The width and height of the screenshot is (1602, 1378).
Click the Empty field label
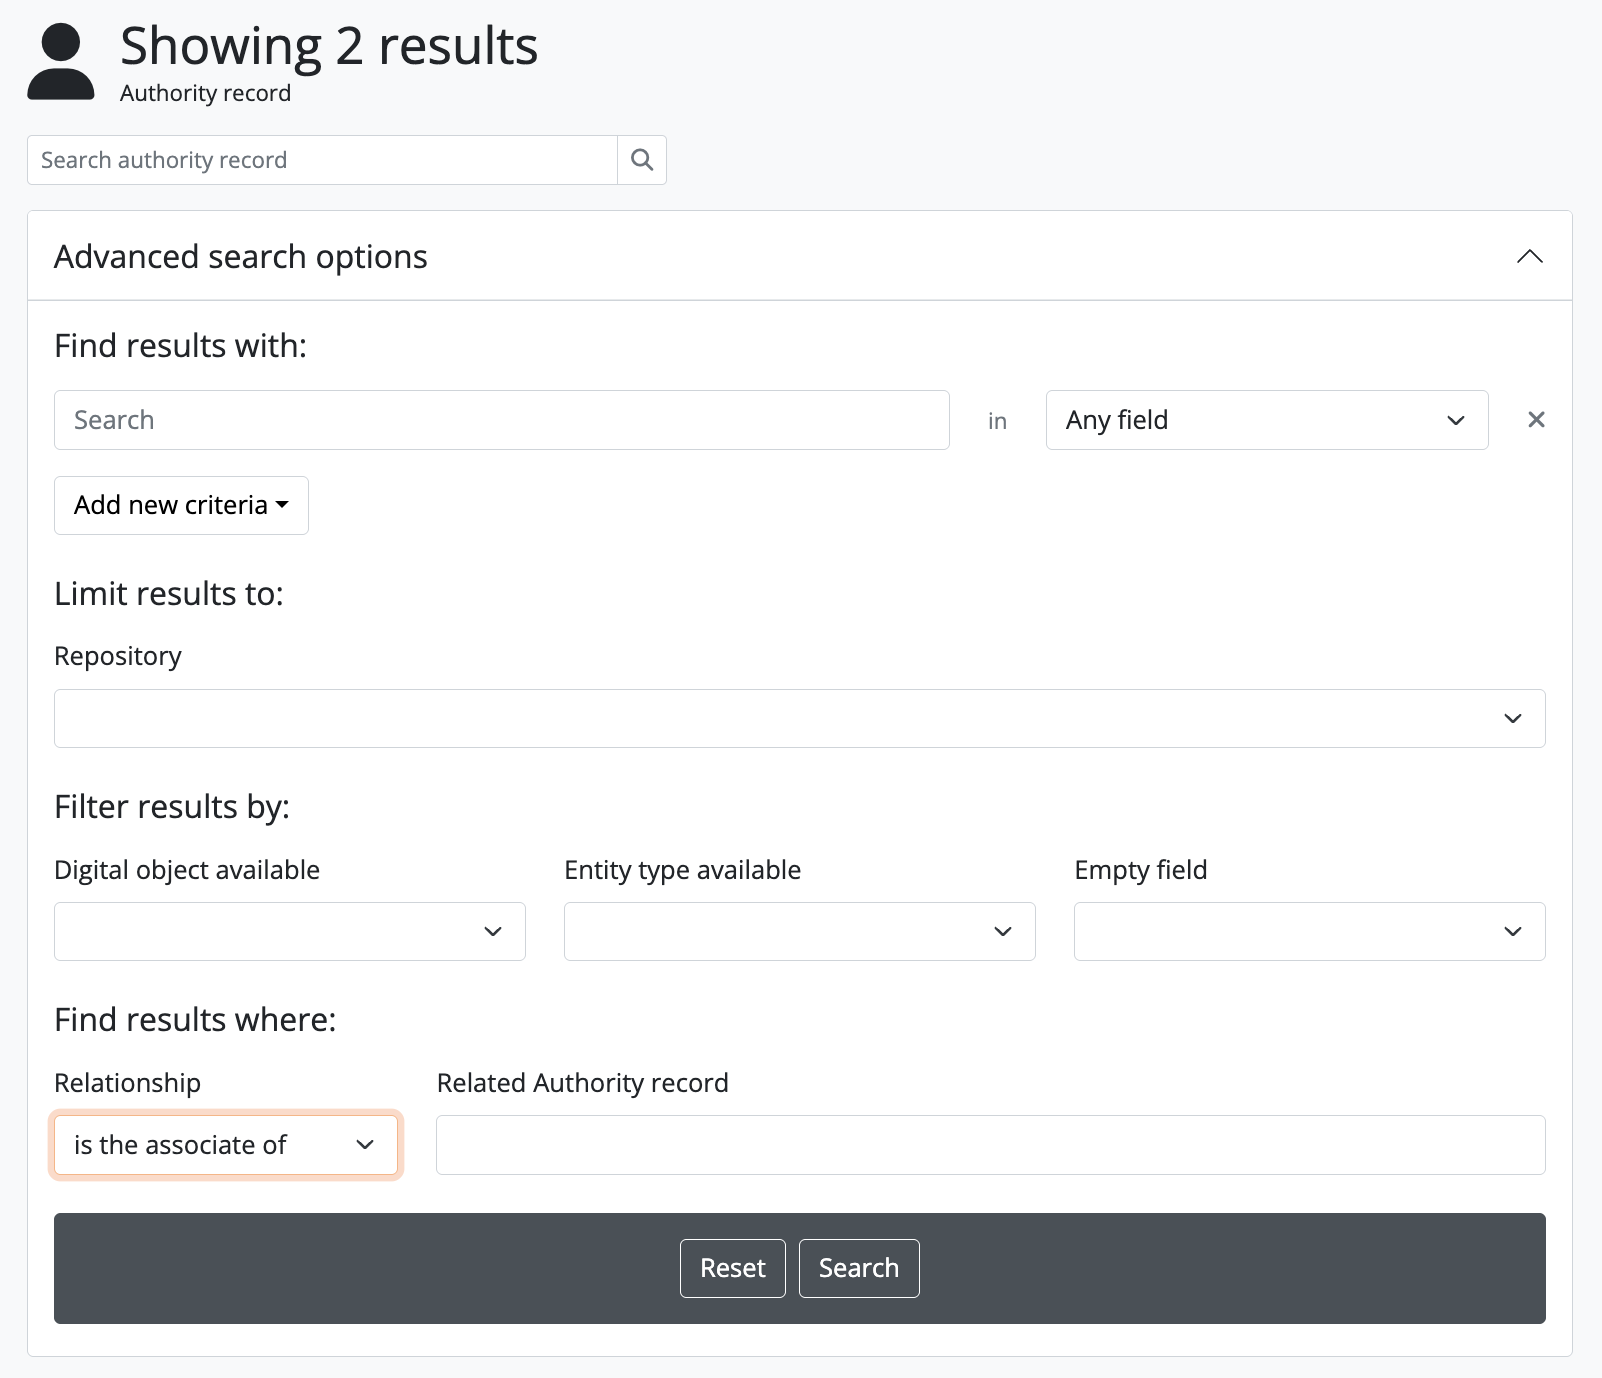point(1140,870)
